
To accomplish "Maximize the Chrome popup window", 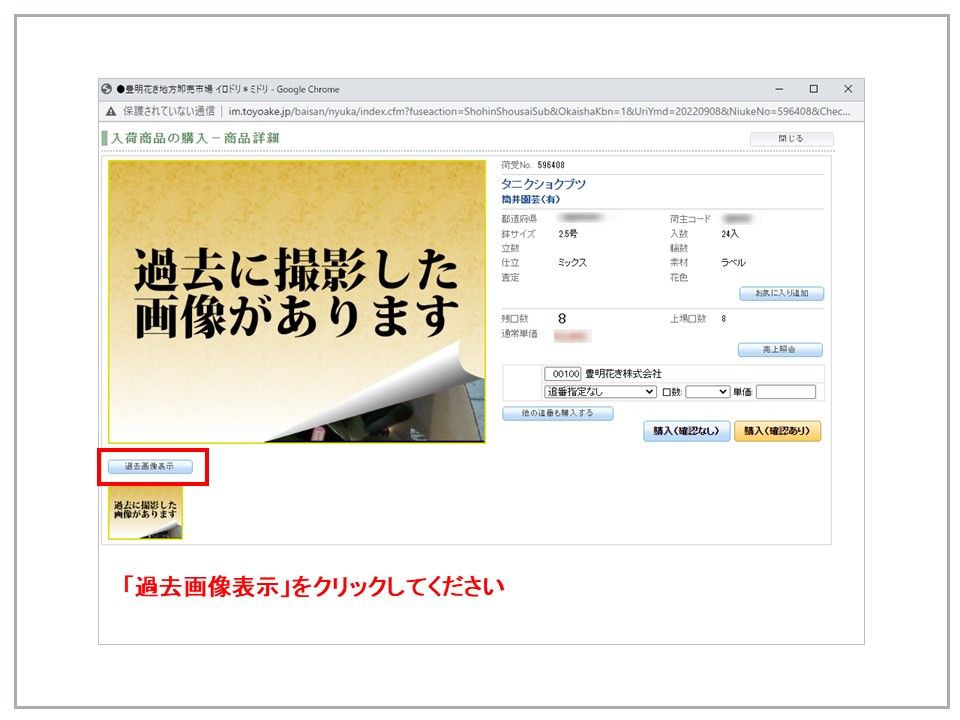I will 813,89.
